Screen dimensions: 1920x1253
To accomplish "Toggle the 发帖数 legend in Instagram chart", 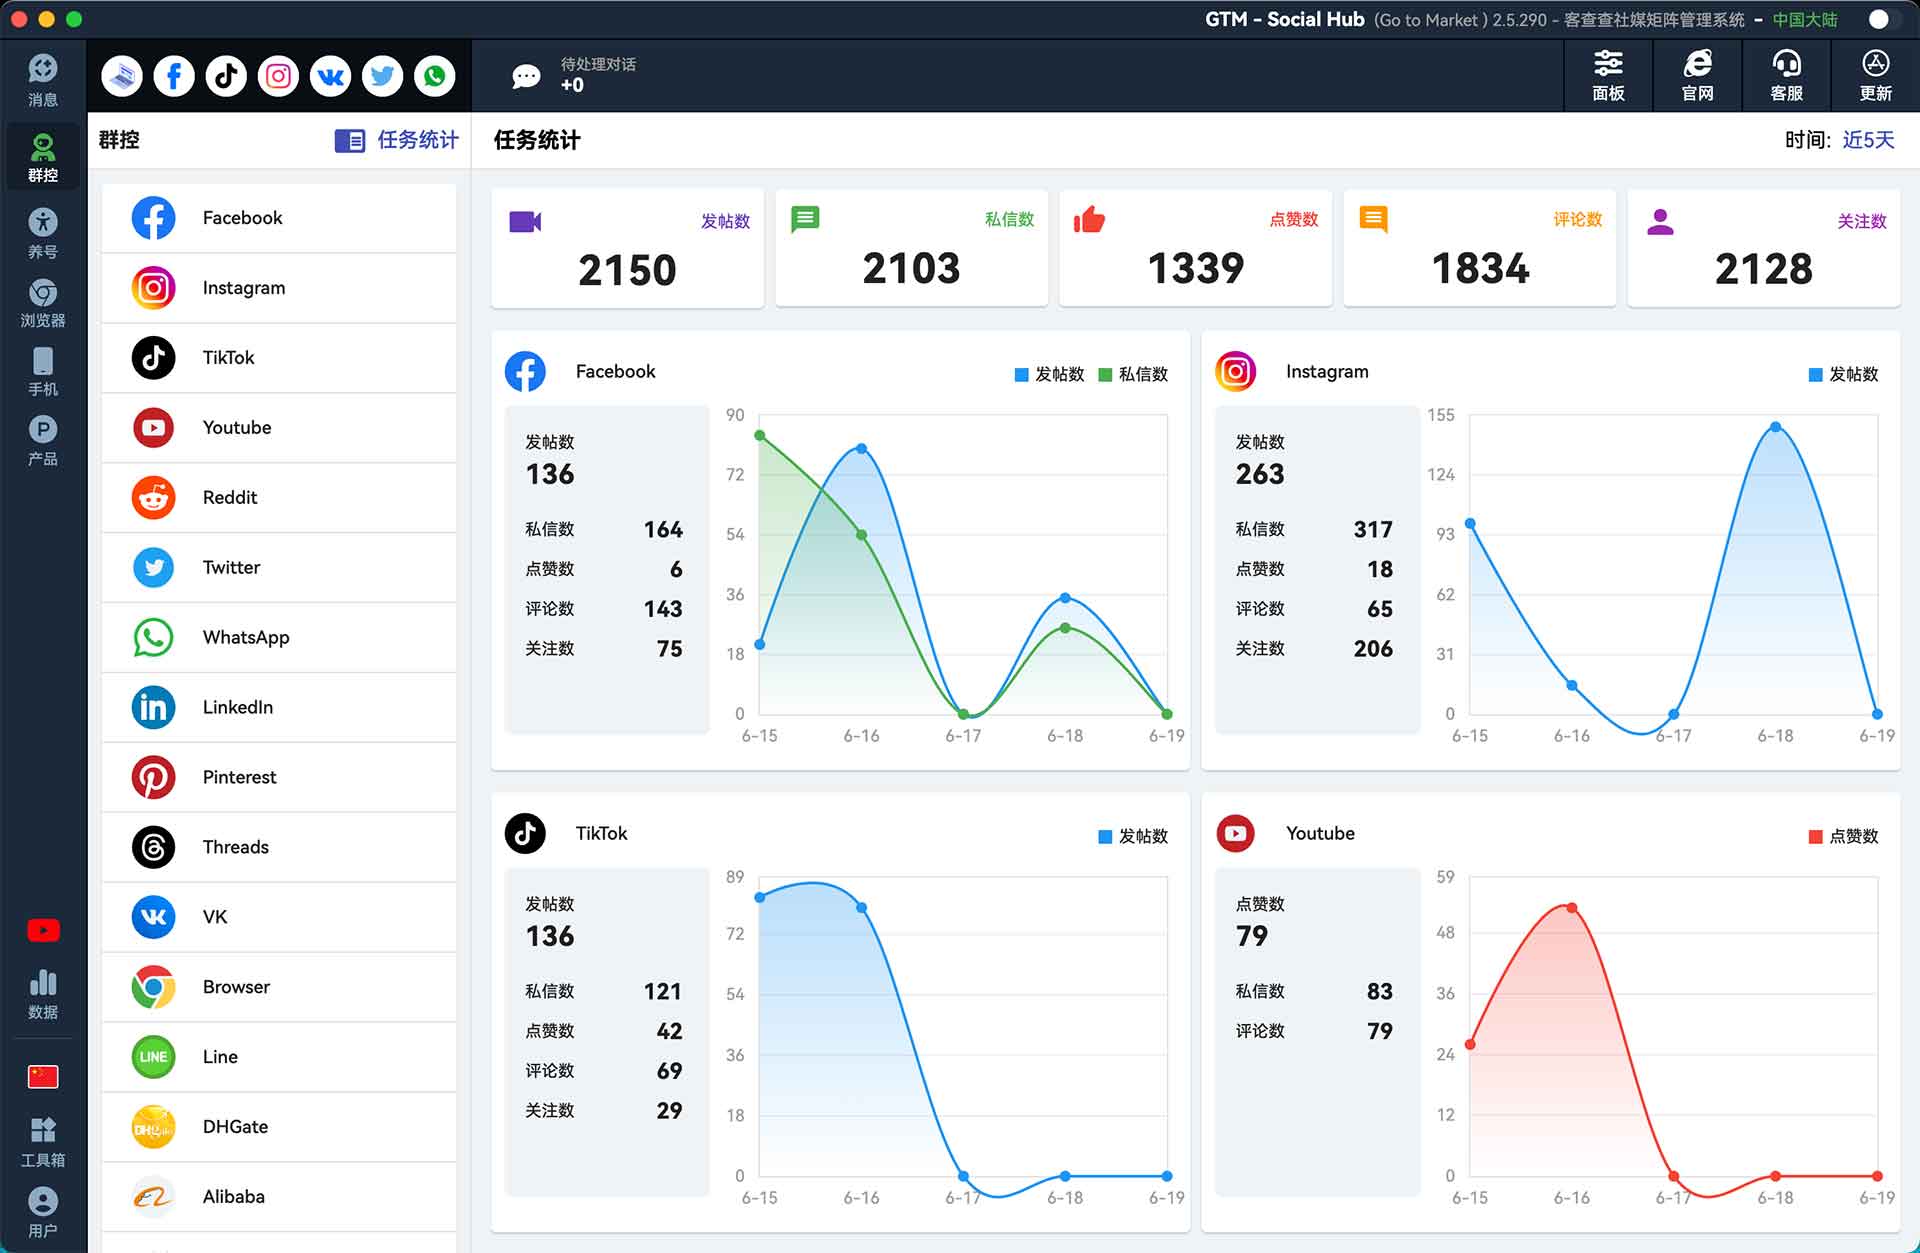I will pyautogui.click(x=1843, y=374).
